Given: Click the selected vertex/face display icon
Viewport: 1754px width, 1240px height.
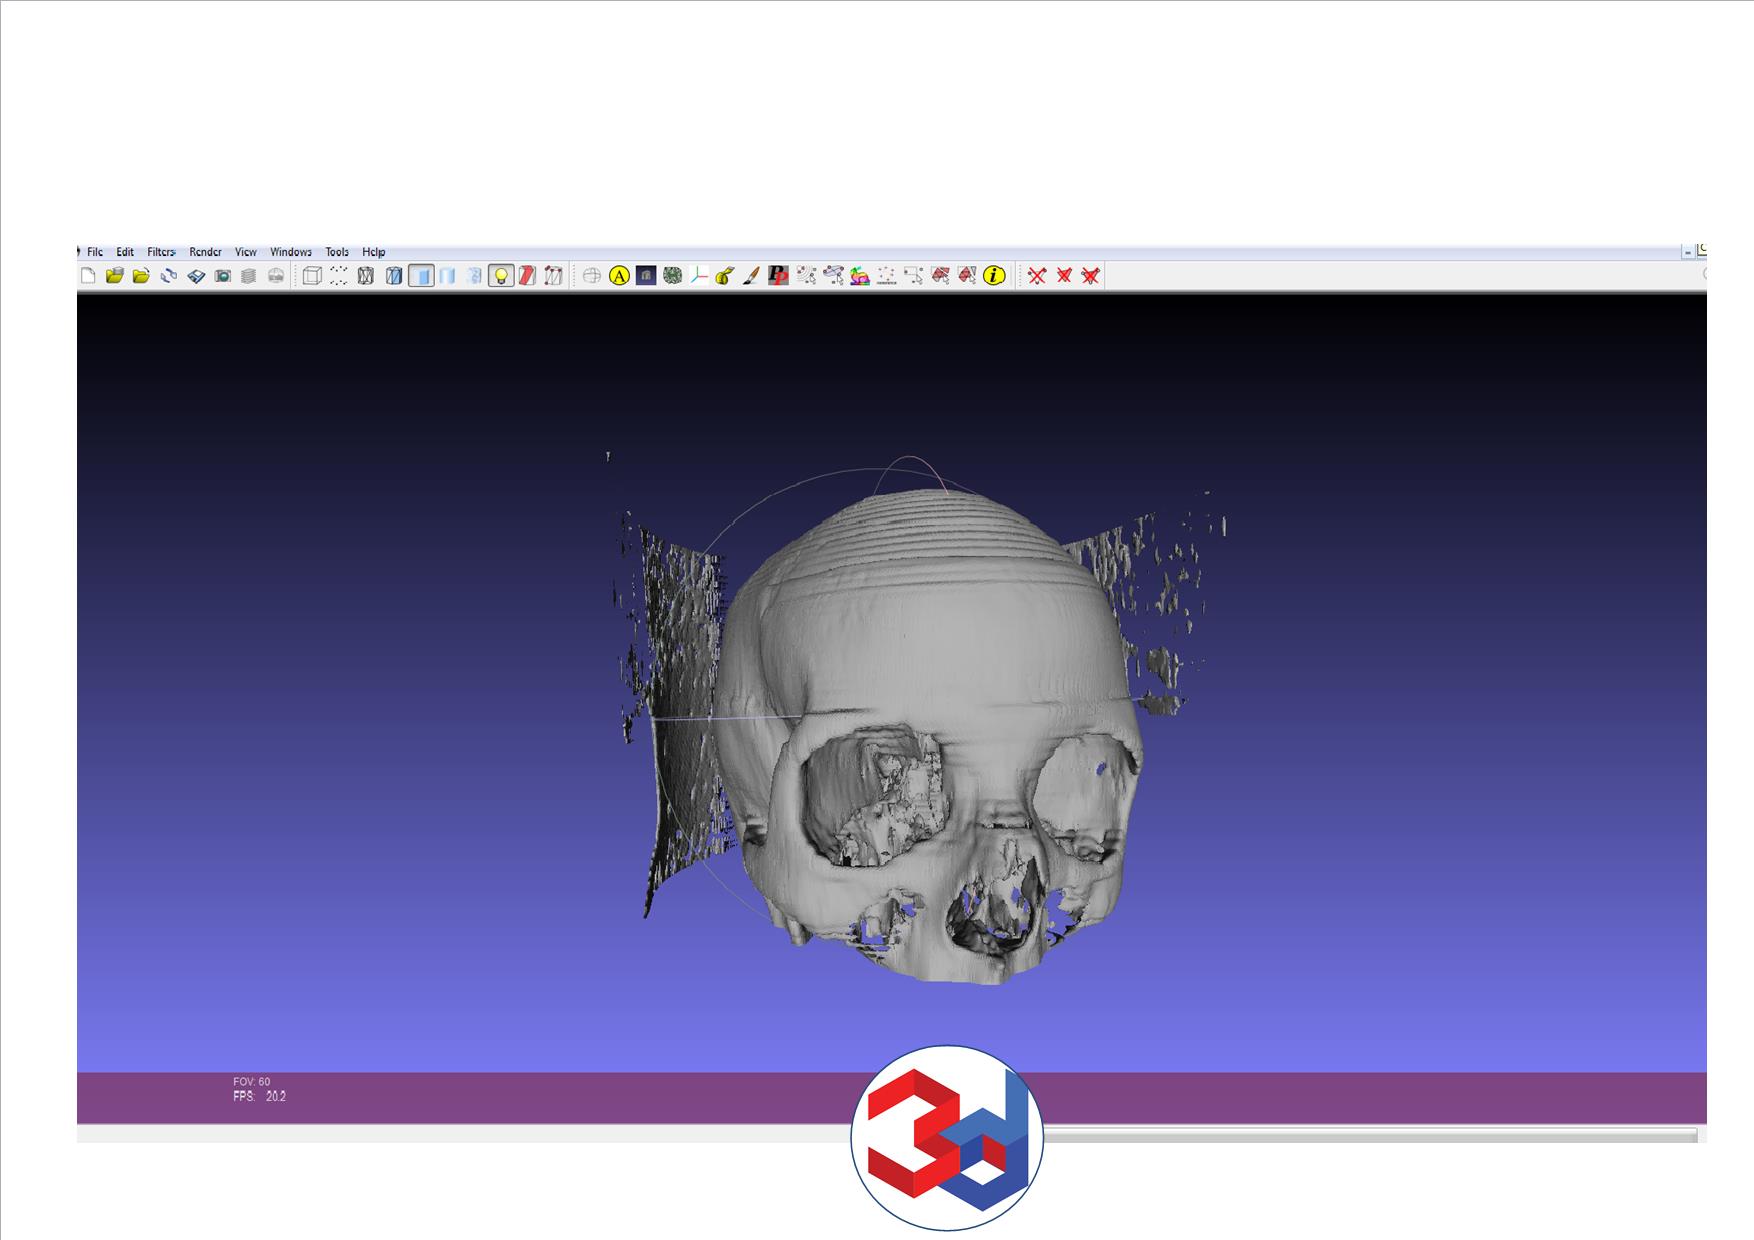Looking at the screenshot, I should click(x=554, y=276).
